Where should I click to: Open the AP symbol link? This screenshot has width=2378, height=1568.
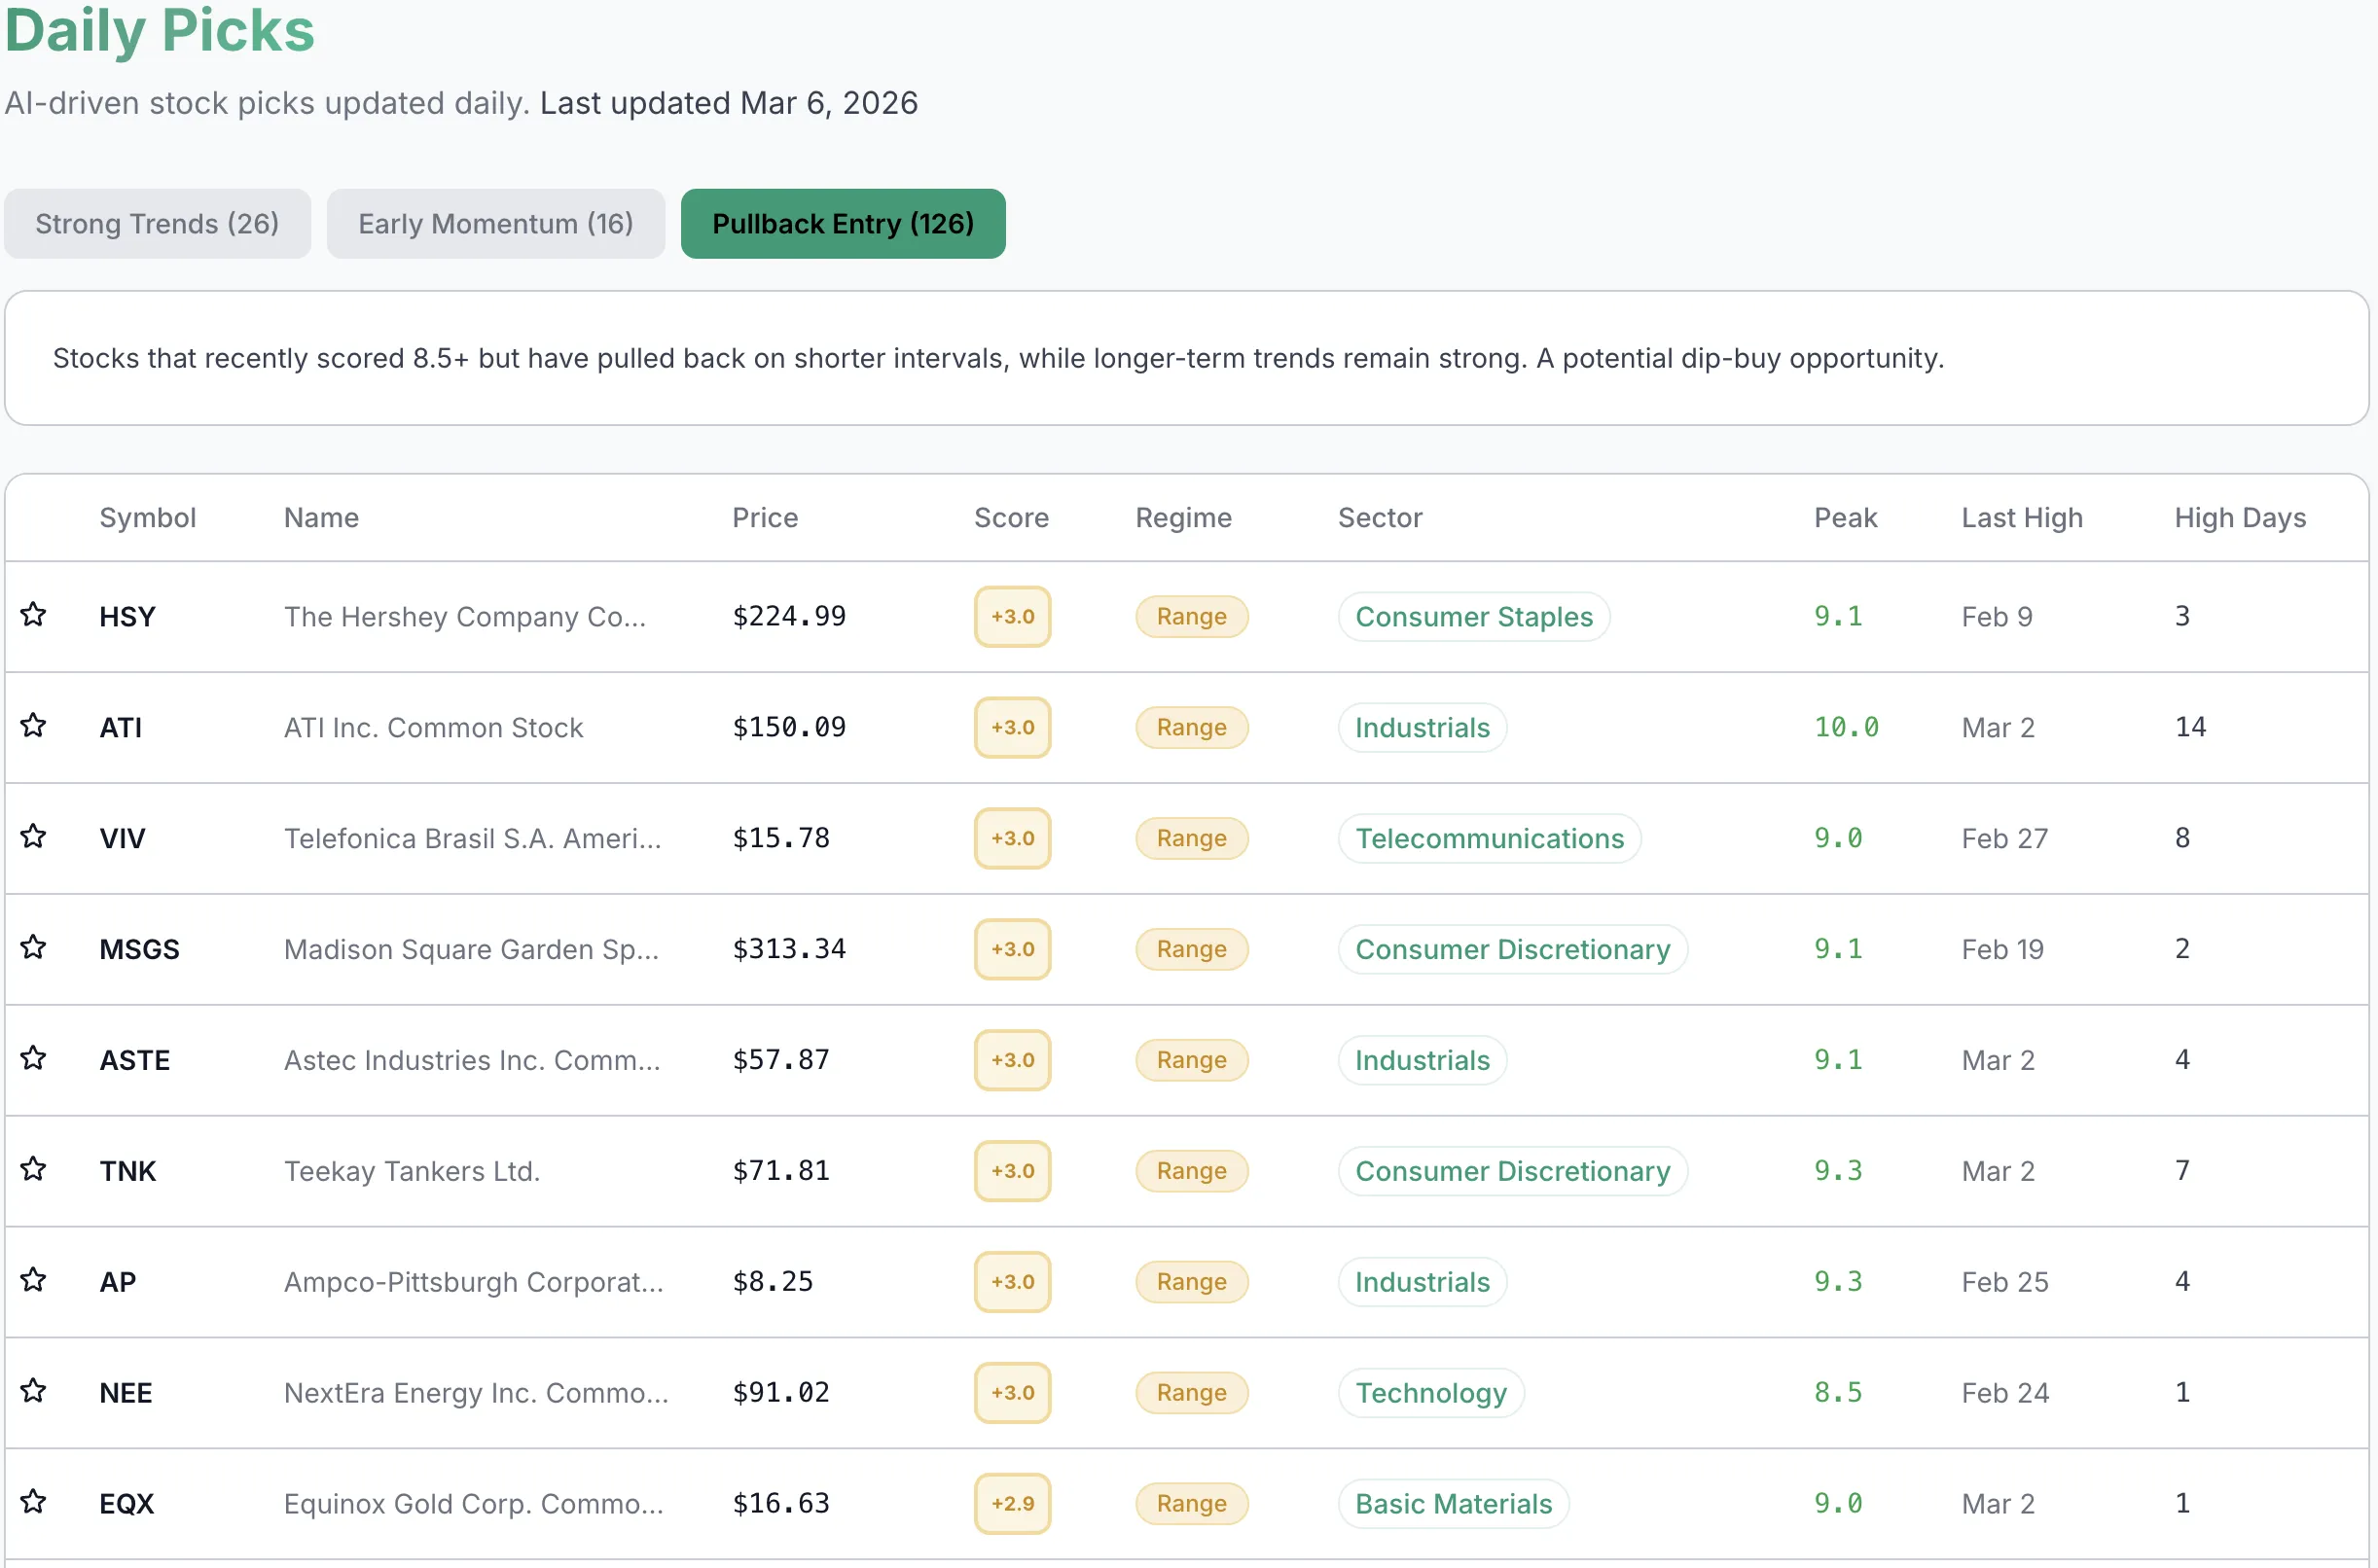point(118,1283)
